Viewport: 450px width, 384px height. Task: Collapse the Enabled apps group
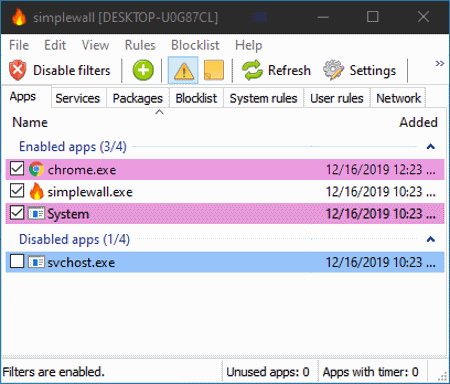(x=431, y=146)
